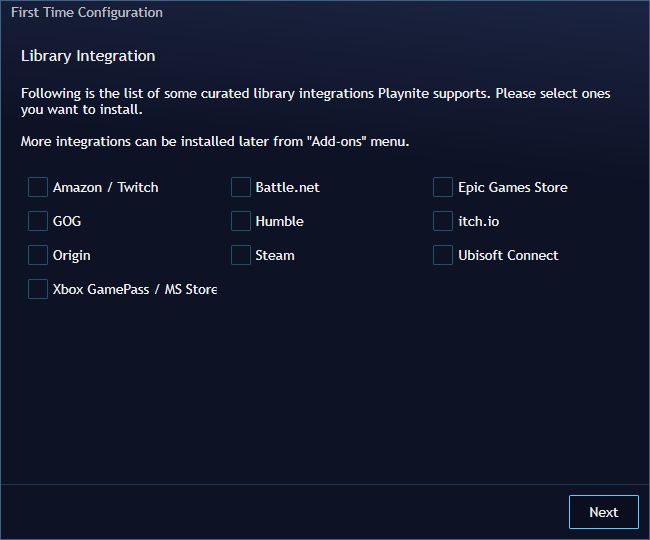Click the Battle.net text label

(287, 187)
